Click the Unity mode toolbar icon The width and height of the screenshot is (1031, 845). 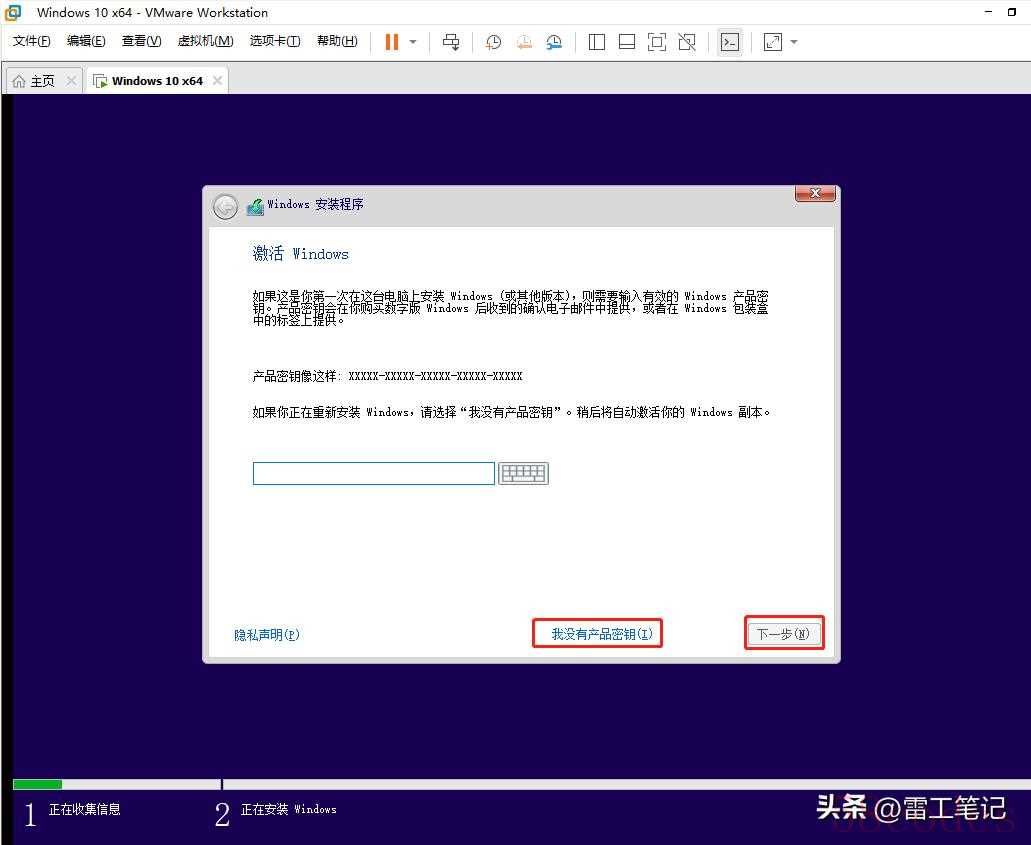(687, 42)
